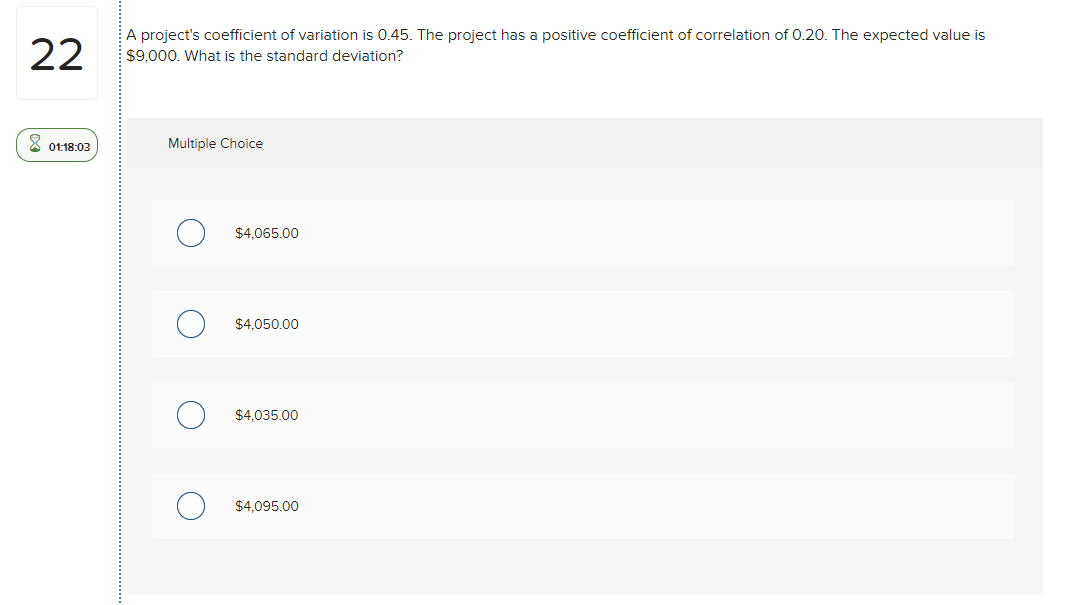Click the question number 22 card
This screenshot has height=605, width=1066.
(x=56, y=52)
